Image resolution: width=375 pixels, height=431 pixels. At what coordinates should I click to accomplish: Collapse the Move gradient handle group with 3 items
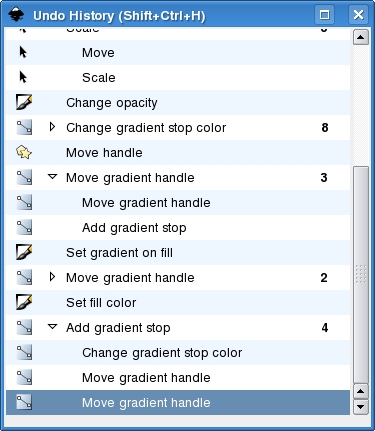click(52, 177)
